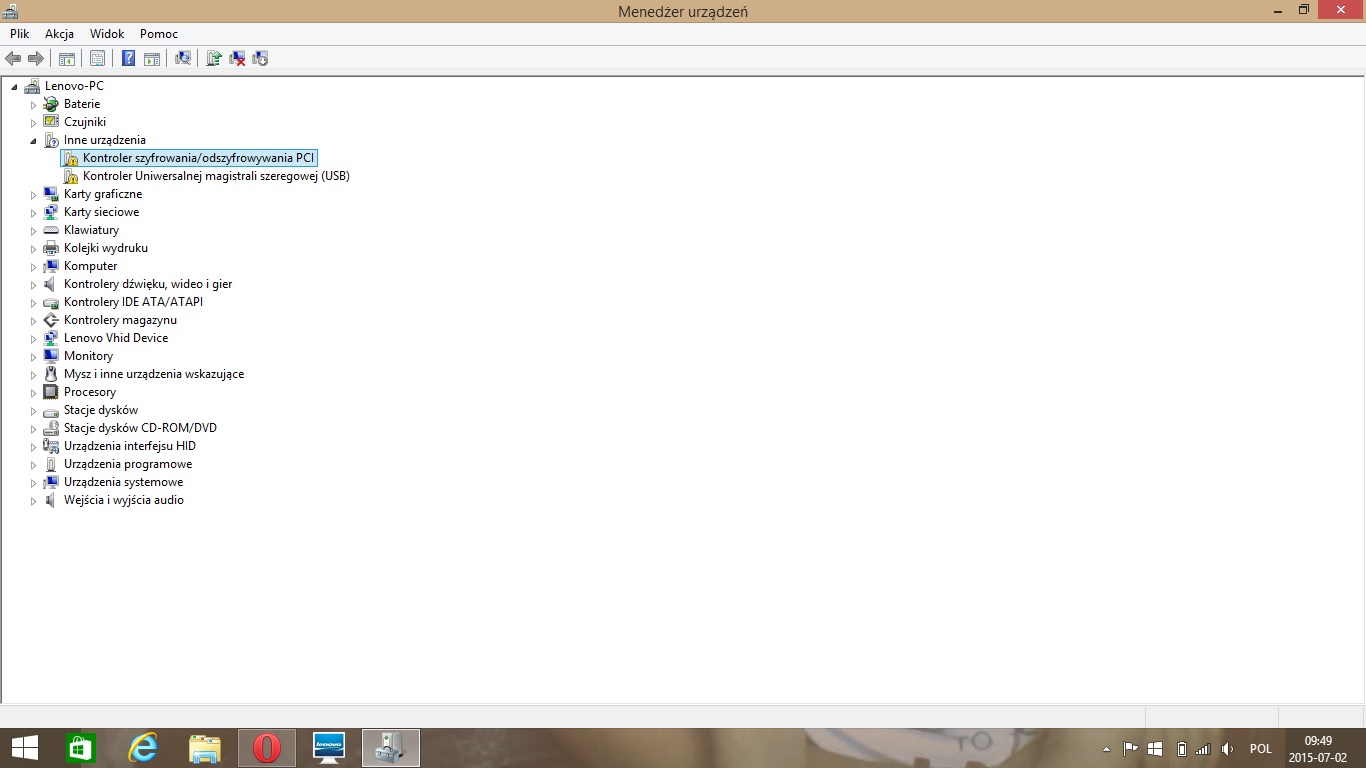Screen dimensions: 1366x768
Task: Open File Explorer from the taskbar
Action: coord(205,748)
